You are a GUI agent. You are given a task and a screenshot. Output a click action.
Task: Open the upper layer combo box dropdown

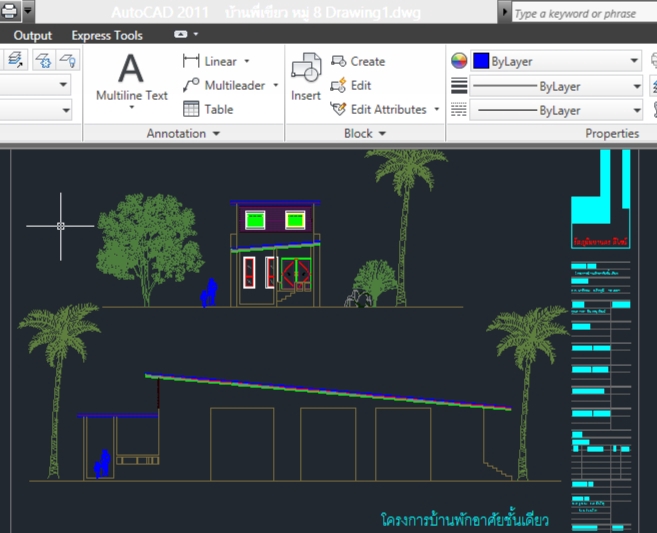(63, 84)
